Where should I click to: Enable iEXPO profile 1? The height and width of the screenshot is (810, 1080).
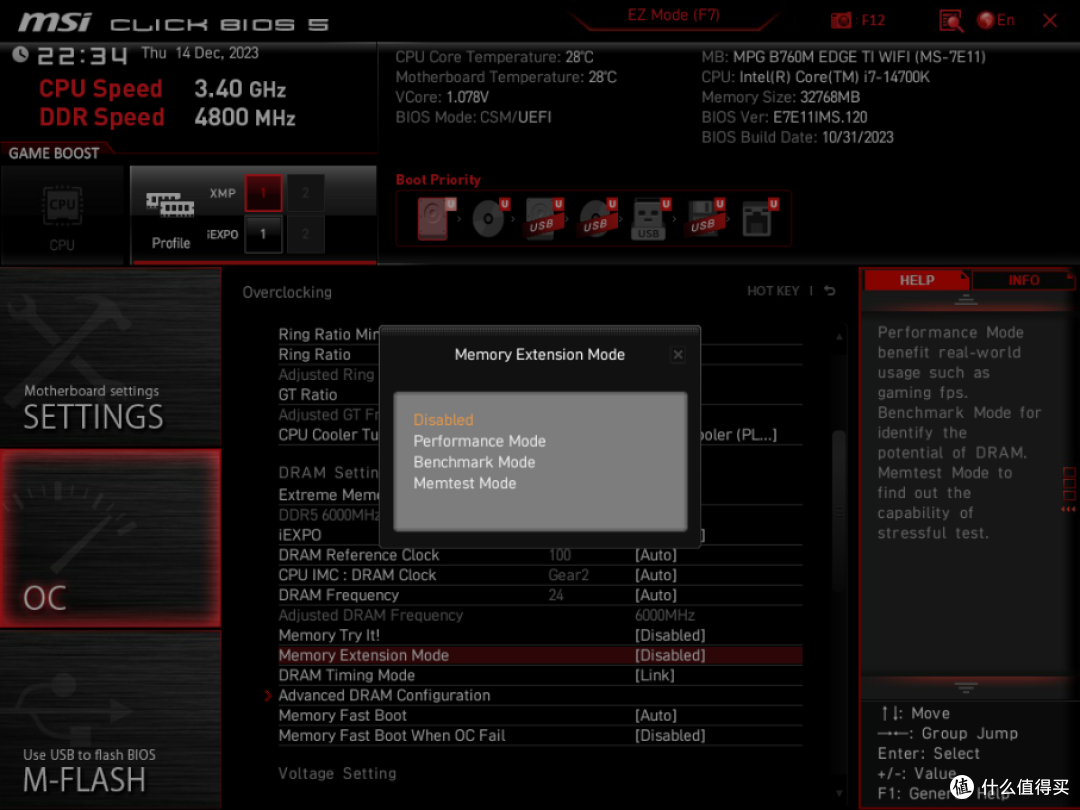[x=263, y=234]
